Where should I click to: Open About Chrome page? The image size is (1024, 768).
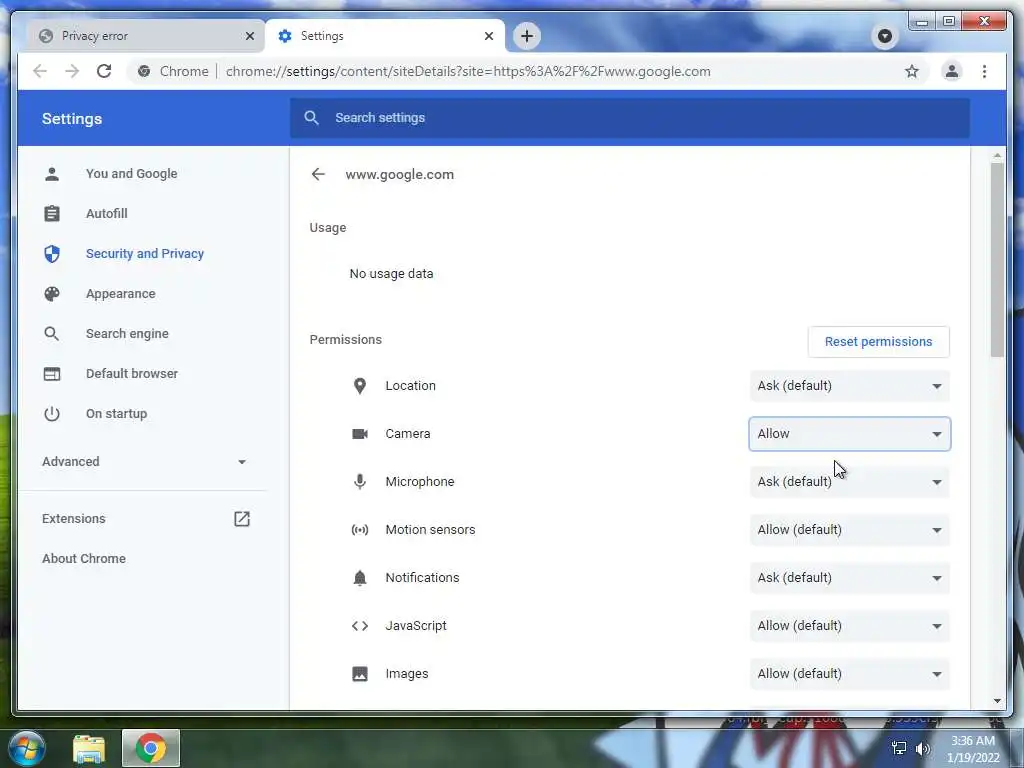[84, 558]
